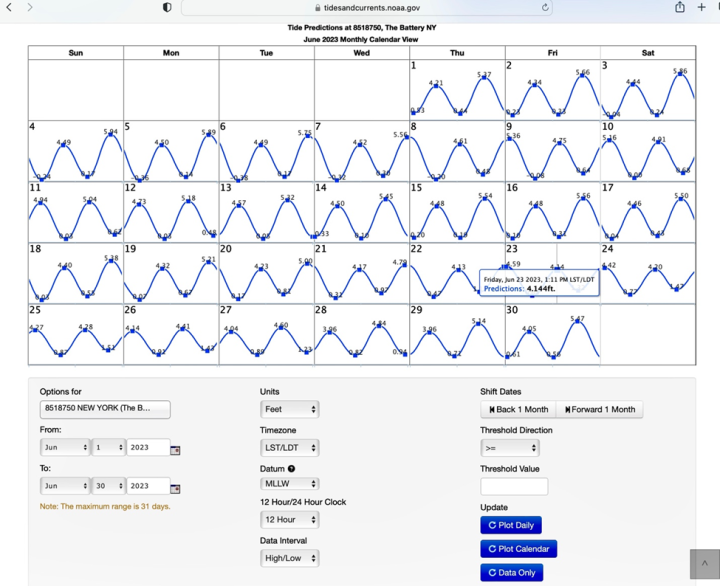Screen dimensions: 720x586
Task: Click the station name field 8518750 NEW YORK
Action: click(x=105, y=409)
